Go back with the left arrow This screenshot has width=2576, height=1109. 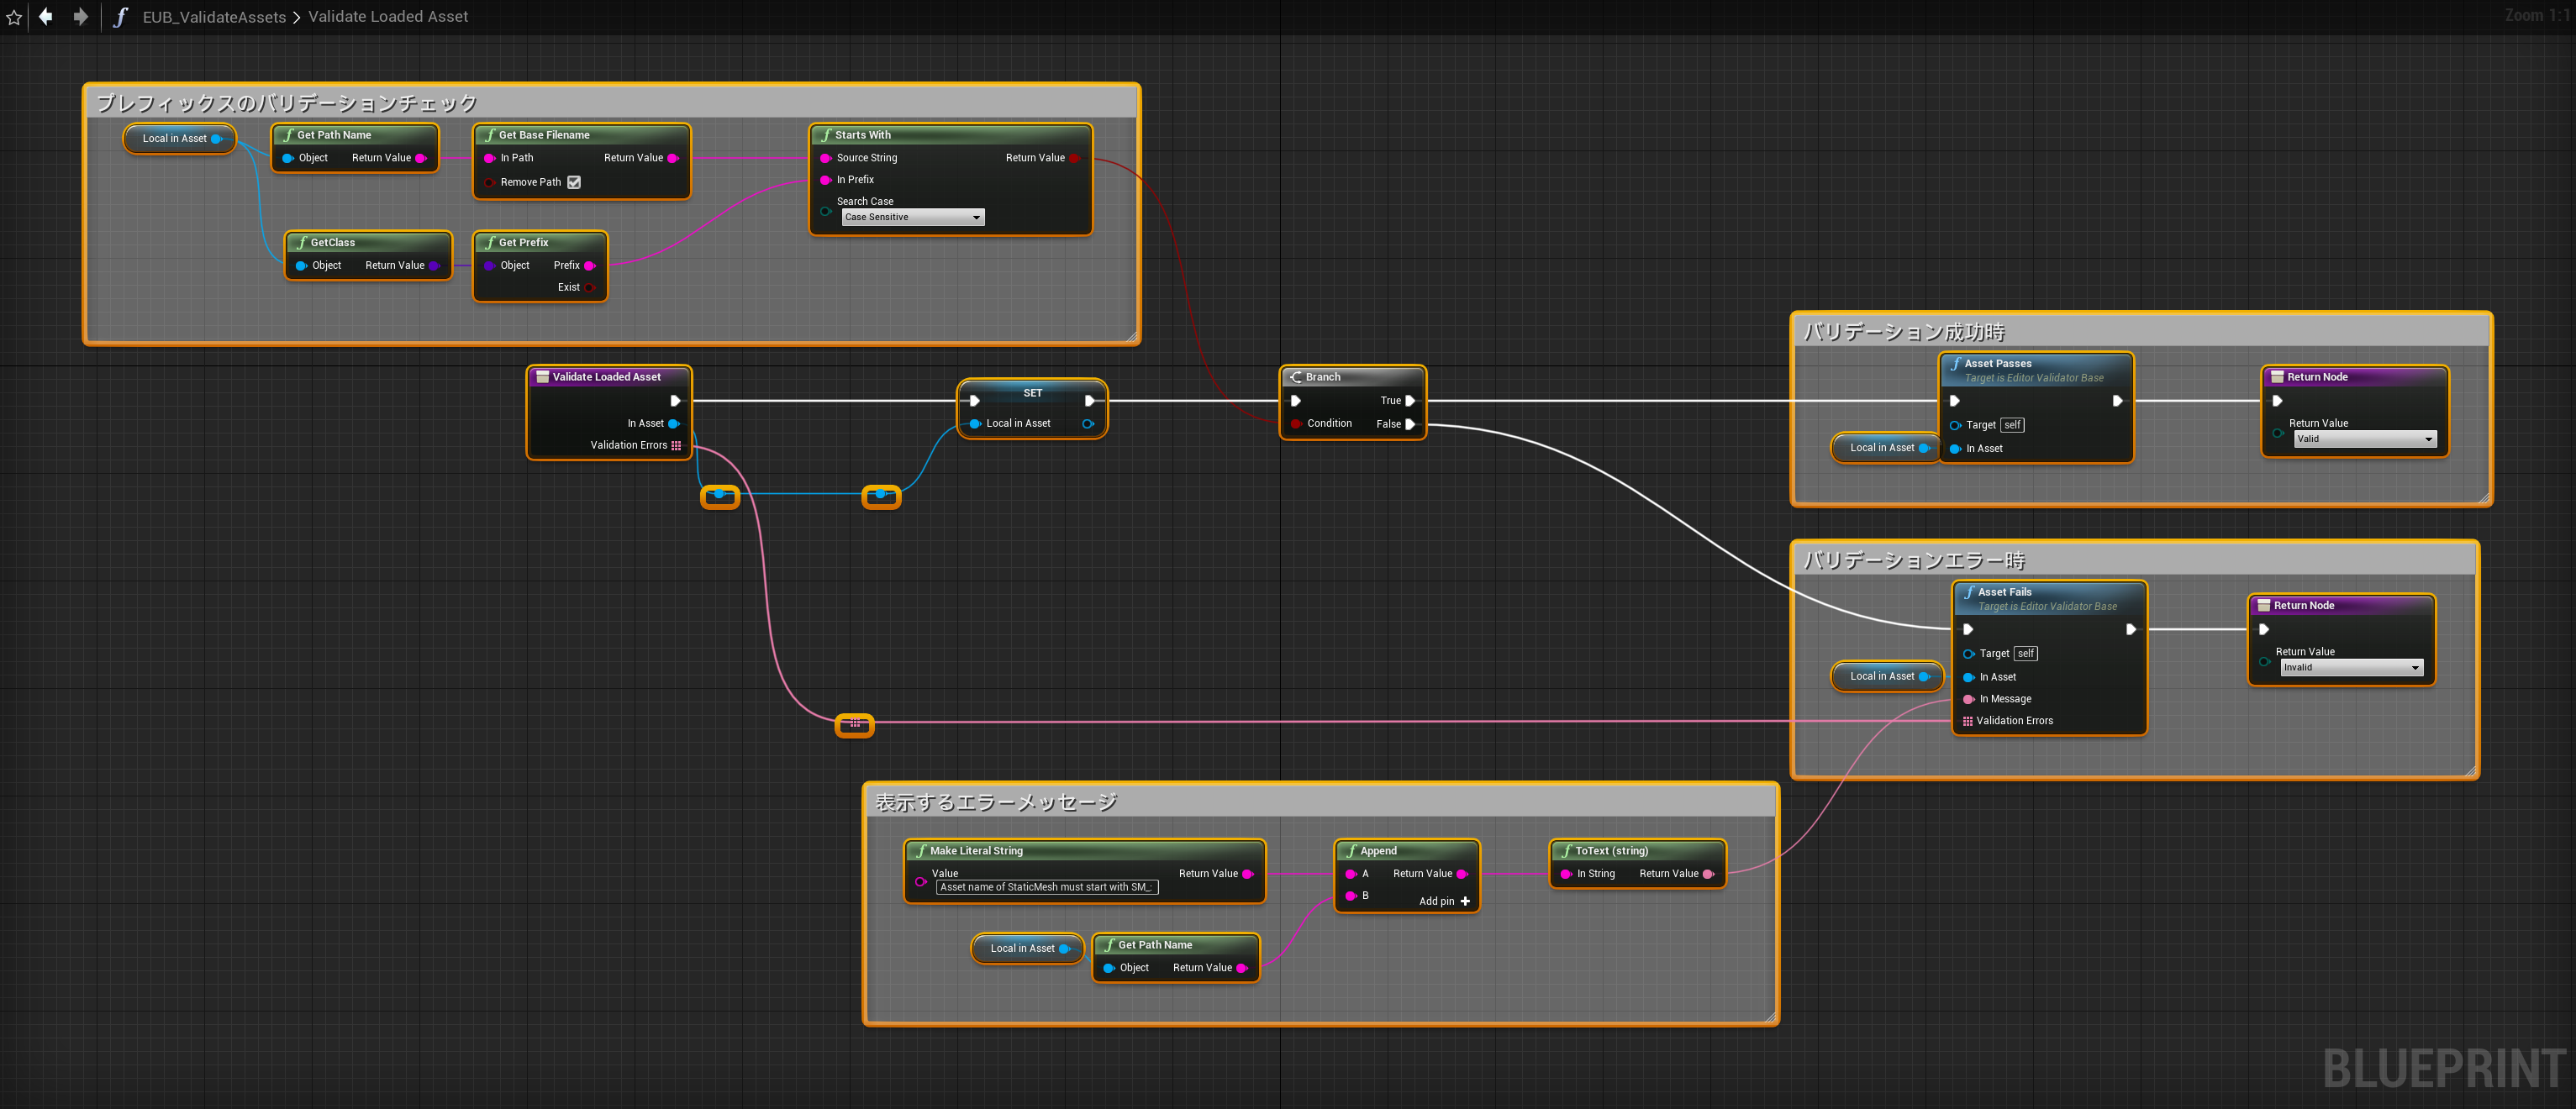point(46,16)
